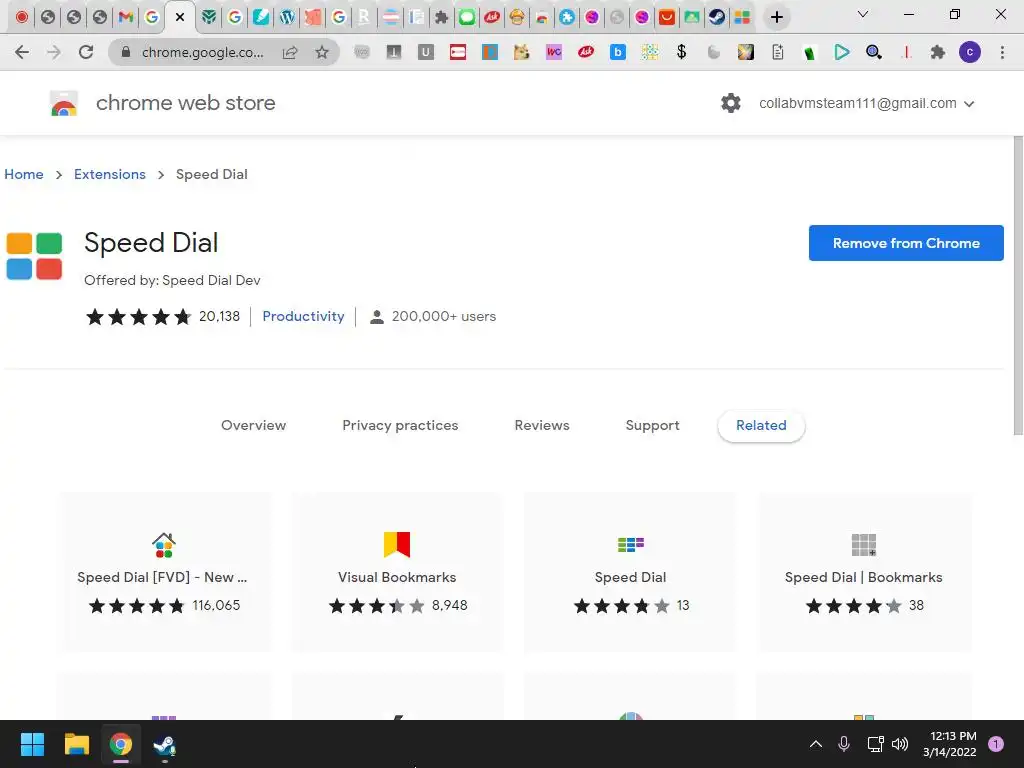Switch to the Support tab
1024x768 pixels.
tap(652, 425)
